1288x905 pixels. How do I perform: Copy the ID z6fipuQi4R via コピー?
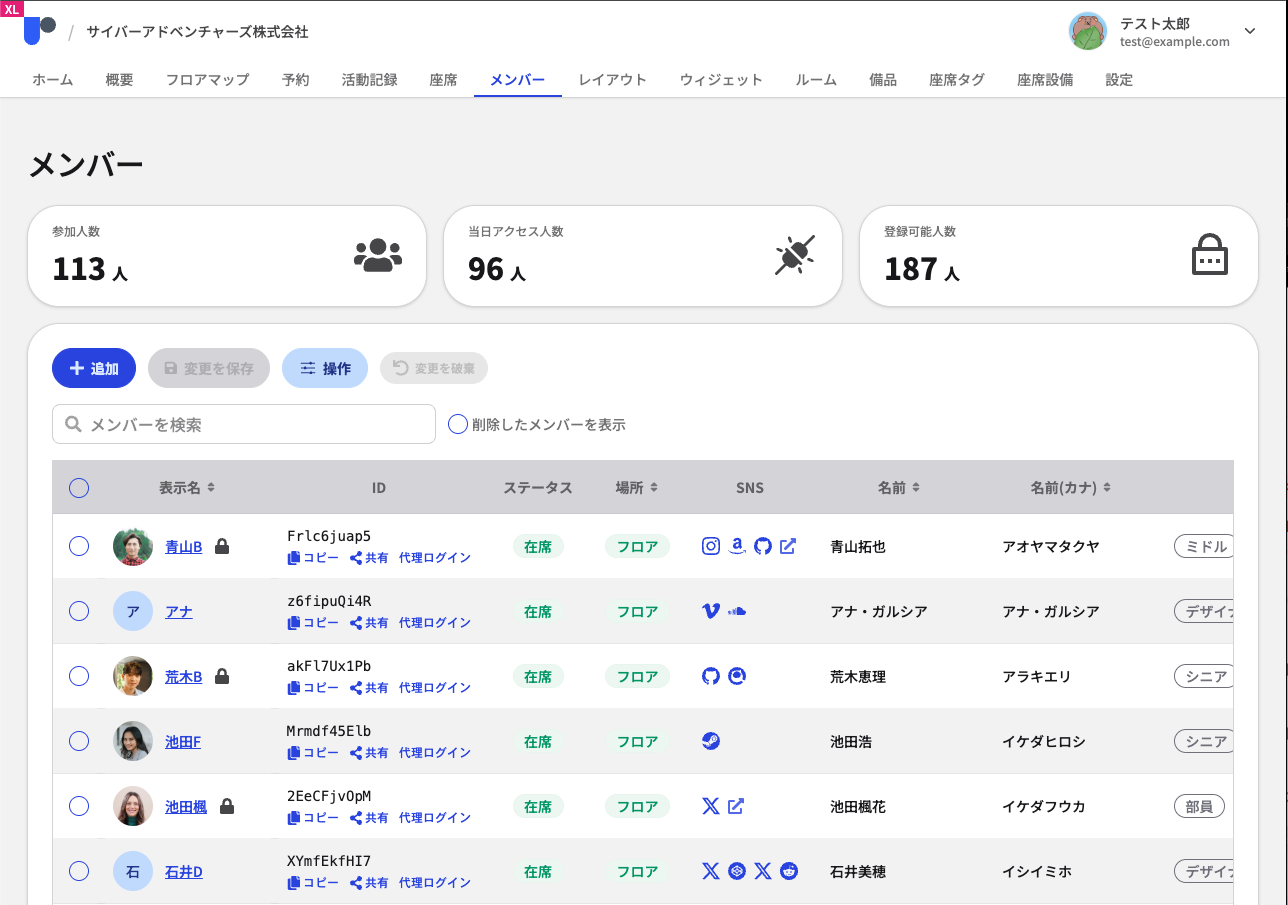[x=314, y=623]
